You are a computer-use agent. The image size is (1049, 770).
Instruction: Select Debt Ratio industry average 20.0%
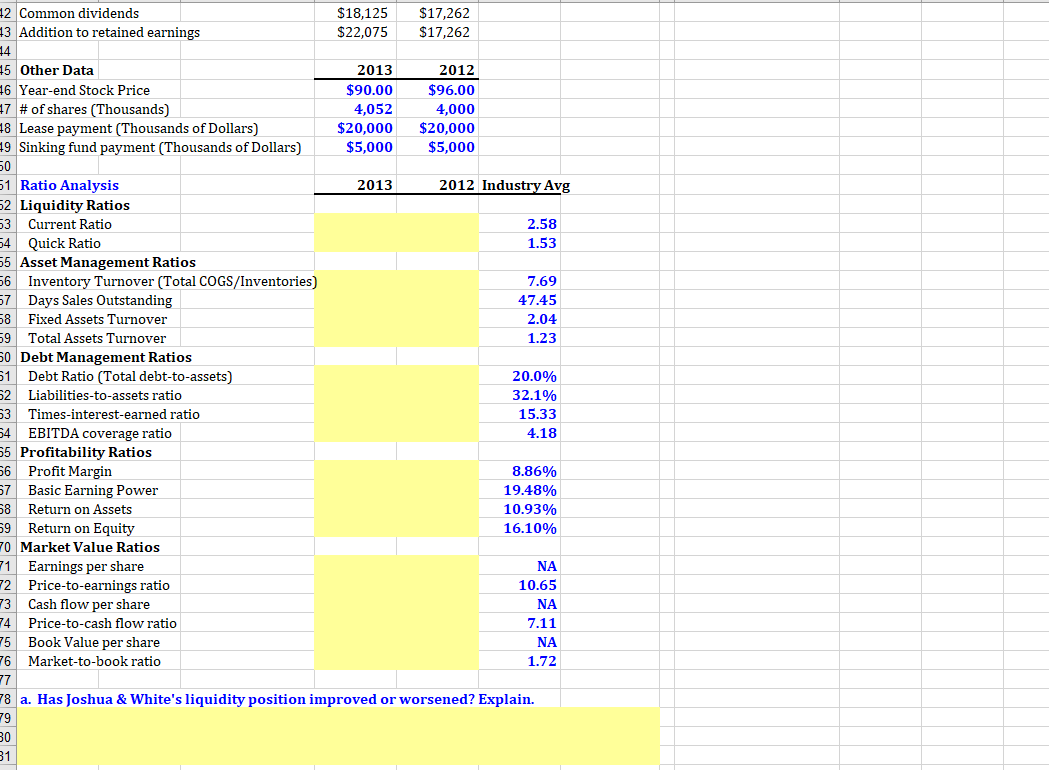click(x=535, y=376)
